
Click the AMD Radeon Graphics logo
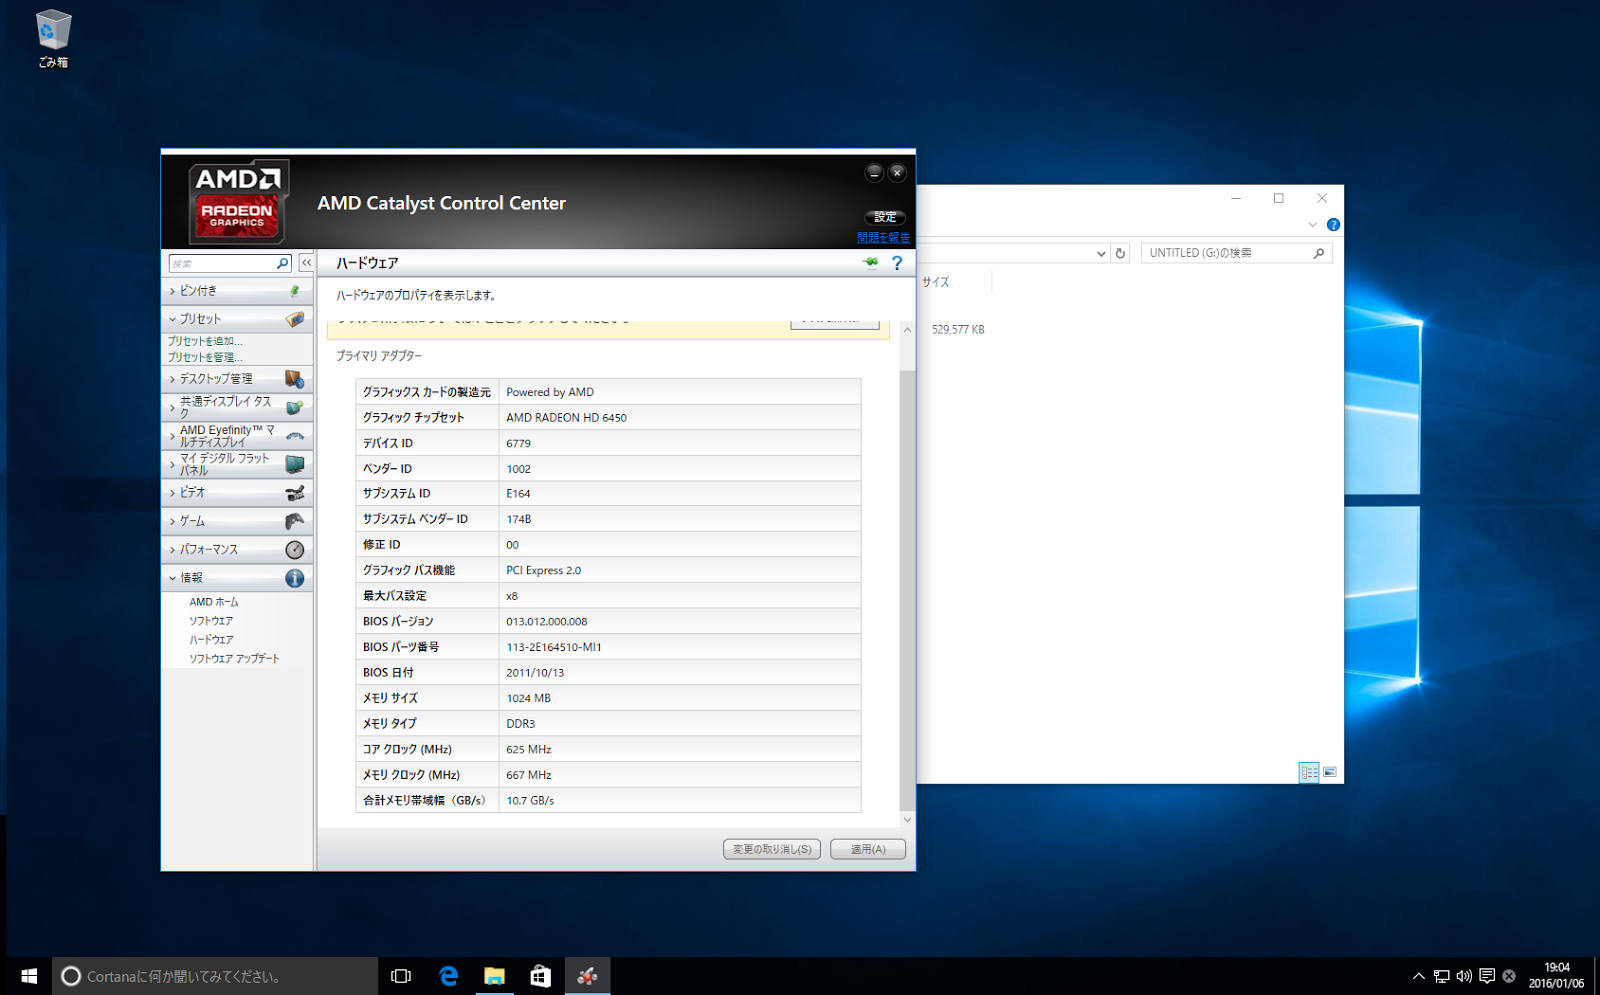238,201
